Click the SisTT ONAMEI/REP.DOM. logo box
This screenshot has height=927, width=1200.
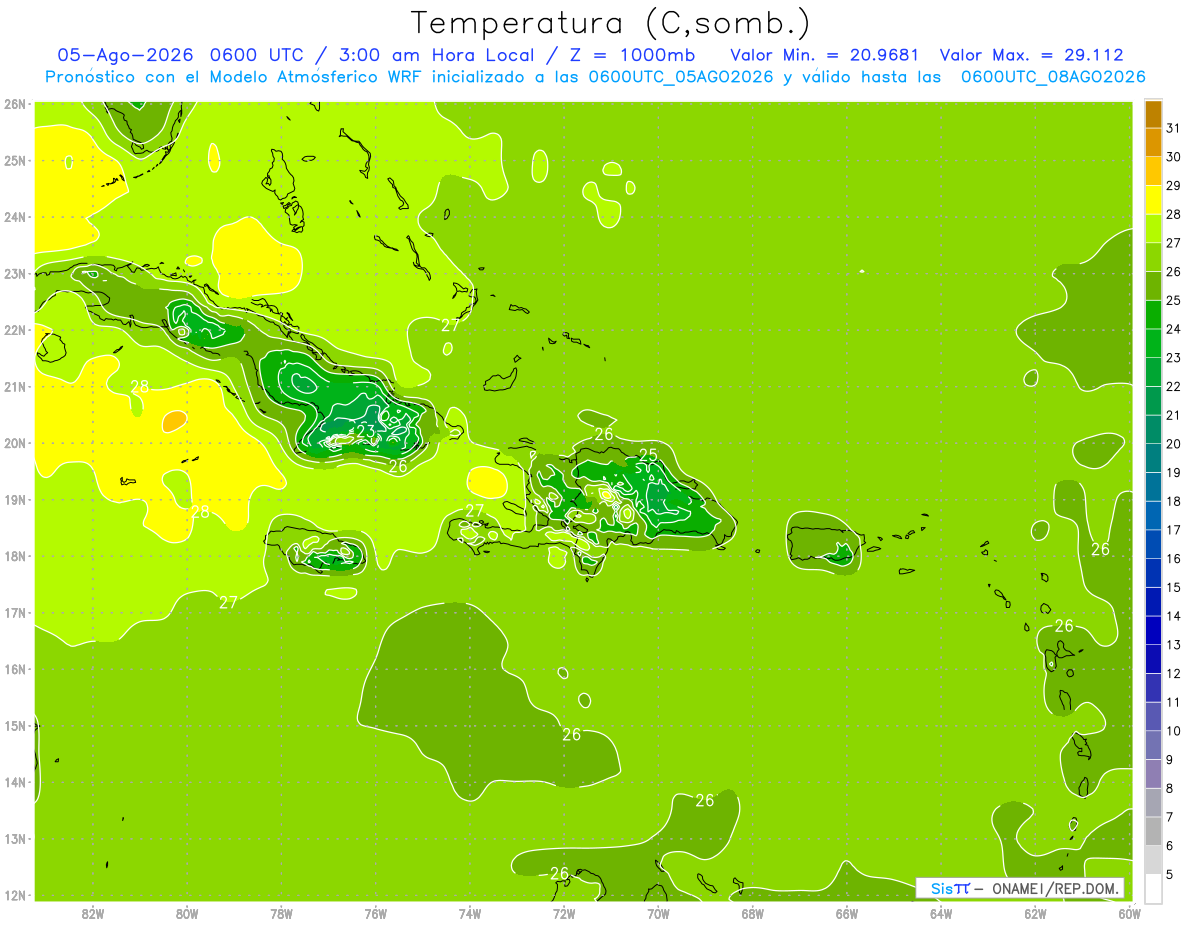[x=1020, y=888]
